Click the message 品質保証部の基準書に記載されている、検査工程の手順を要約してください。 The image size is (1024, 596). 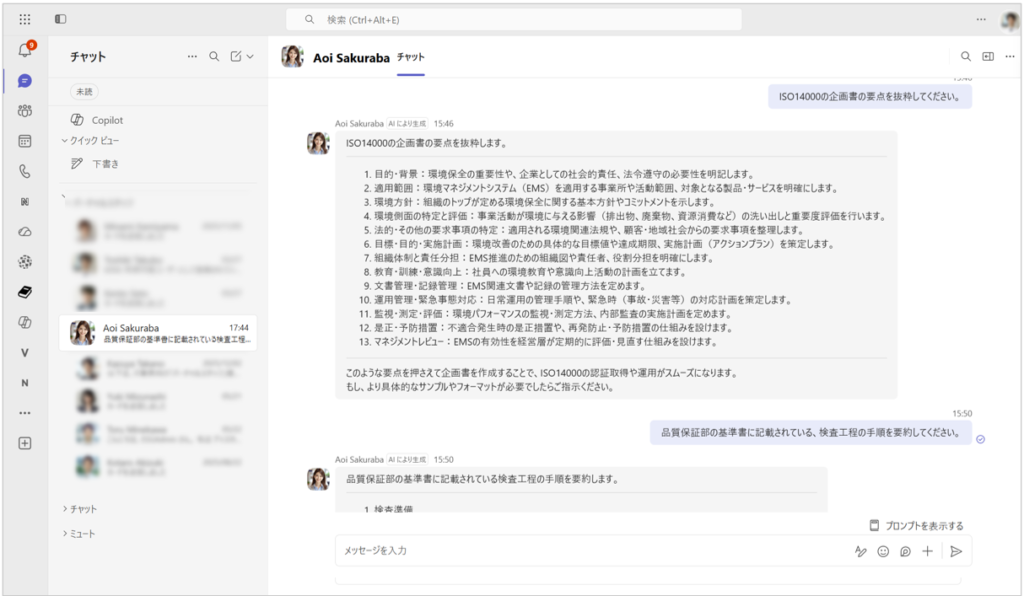click(x=810, y=432)
